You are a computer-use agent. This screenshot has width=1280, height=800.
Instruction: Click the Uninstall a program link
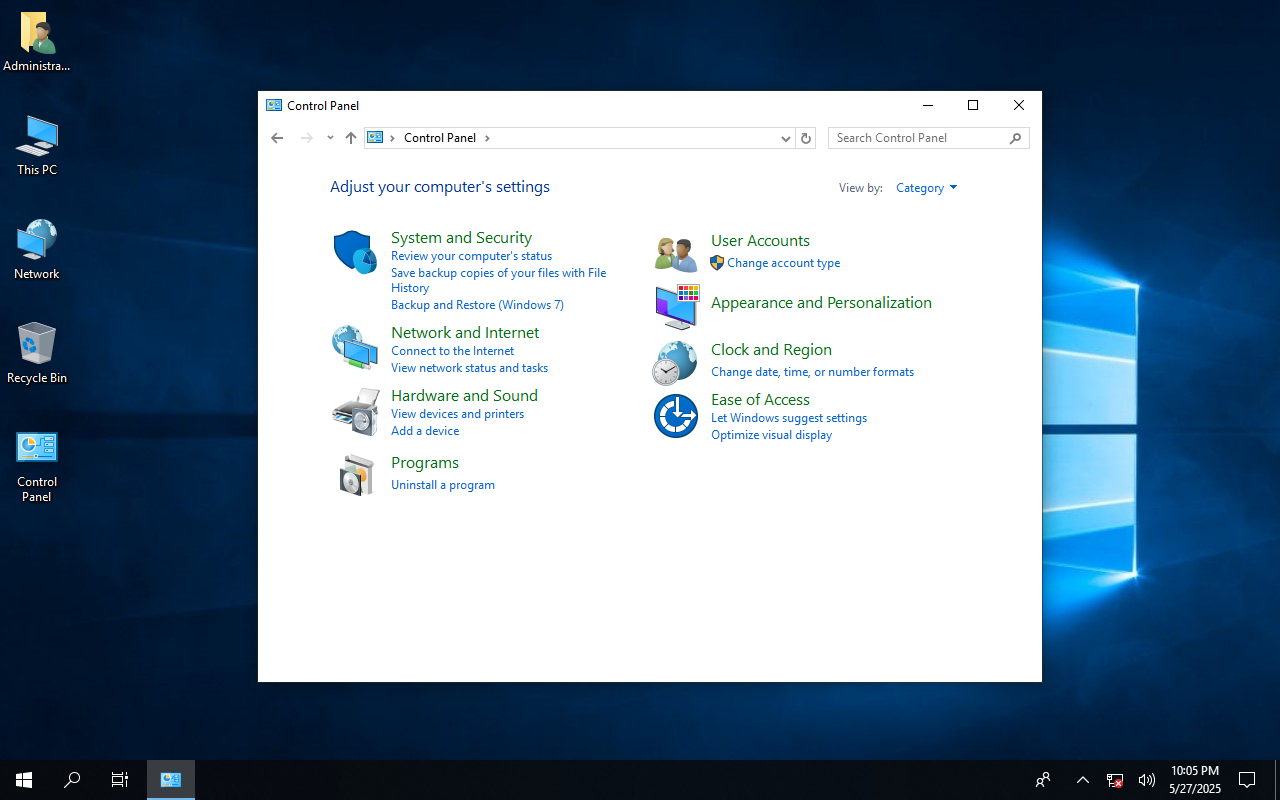443,485
